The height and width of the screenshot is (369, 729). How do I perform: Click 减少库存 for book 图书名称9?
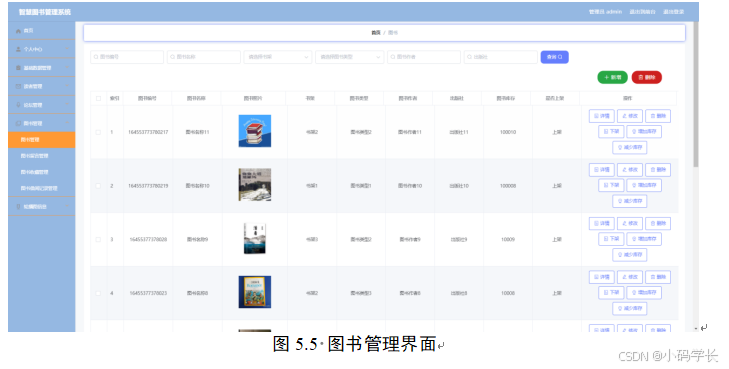[630, 255]
